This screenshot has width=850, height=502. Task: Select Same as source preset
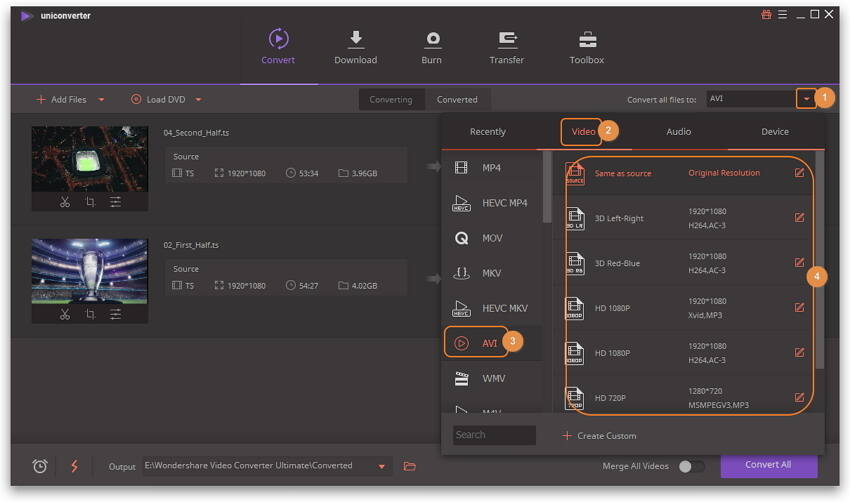(683, 173)
